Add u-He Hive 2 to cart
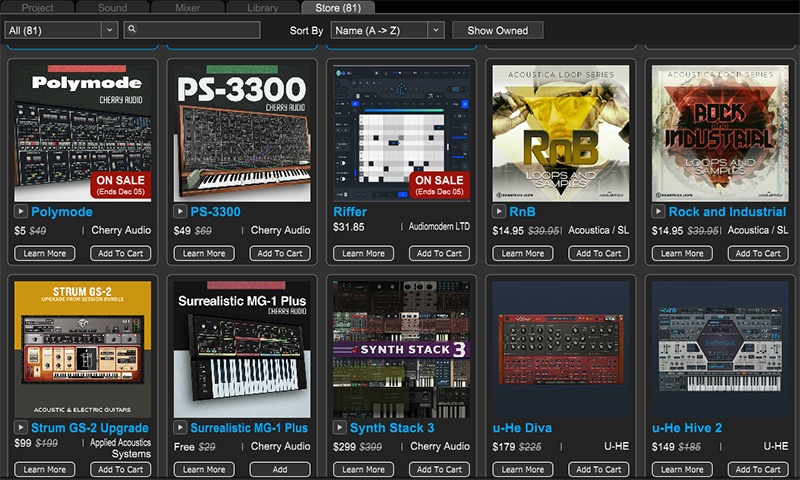This screenshot has width=800, height=480. click(x=758, y=469)
